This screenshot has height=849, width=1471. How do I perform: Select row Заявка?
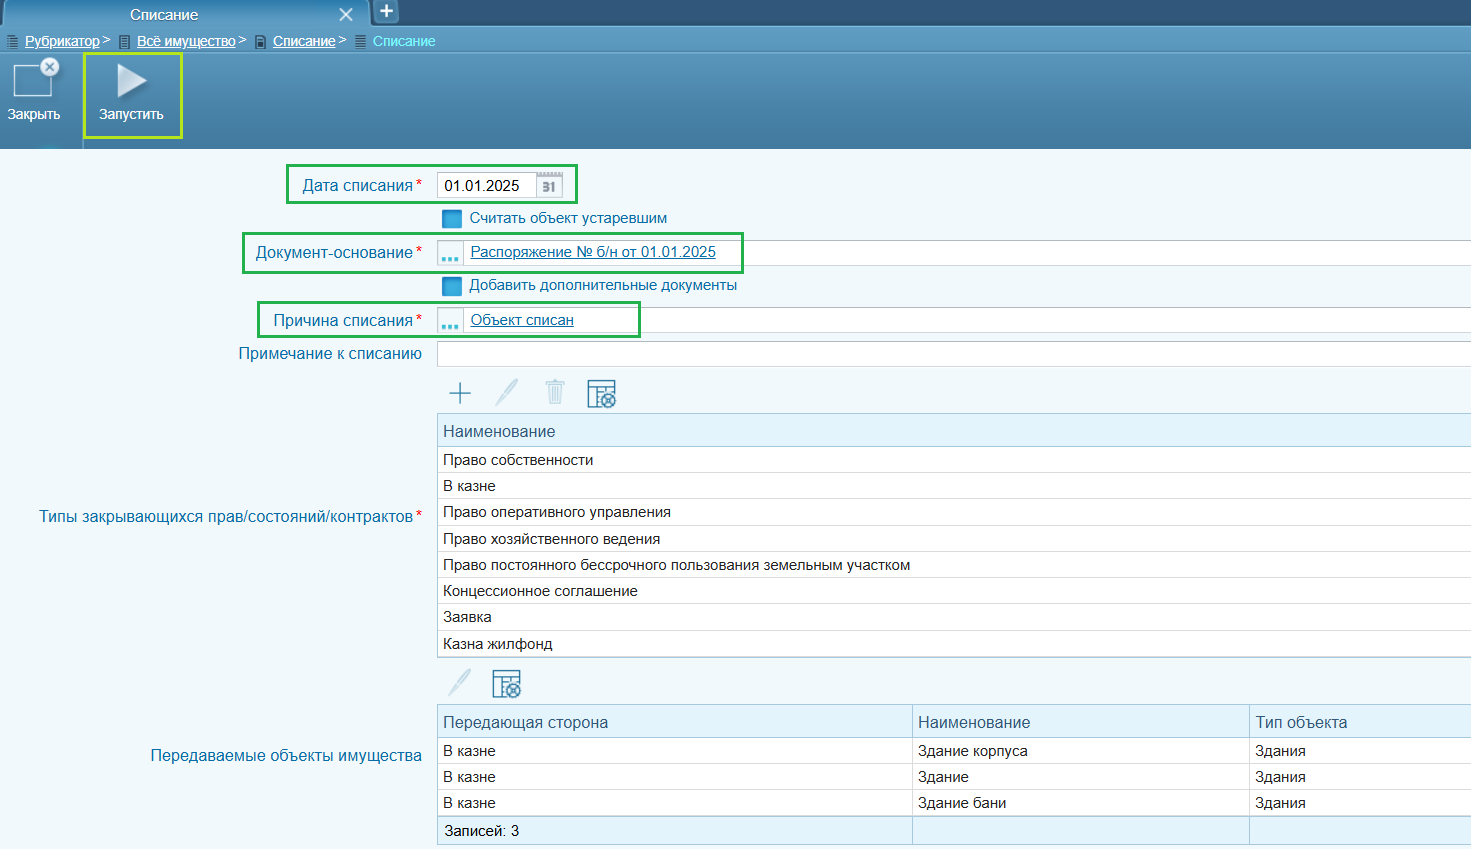tap(954, 617)
